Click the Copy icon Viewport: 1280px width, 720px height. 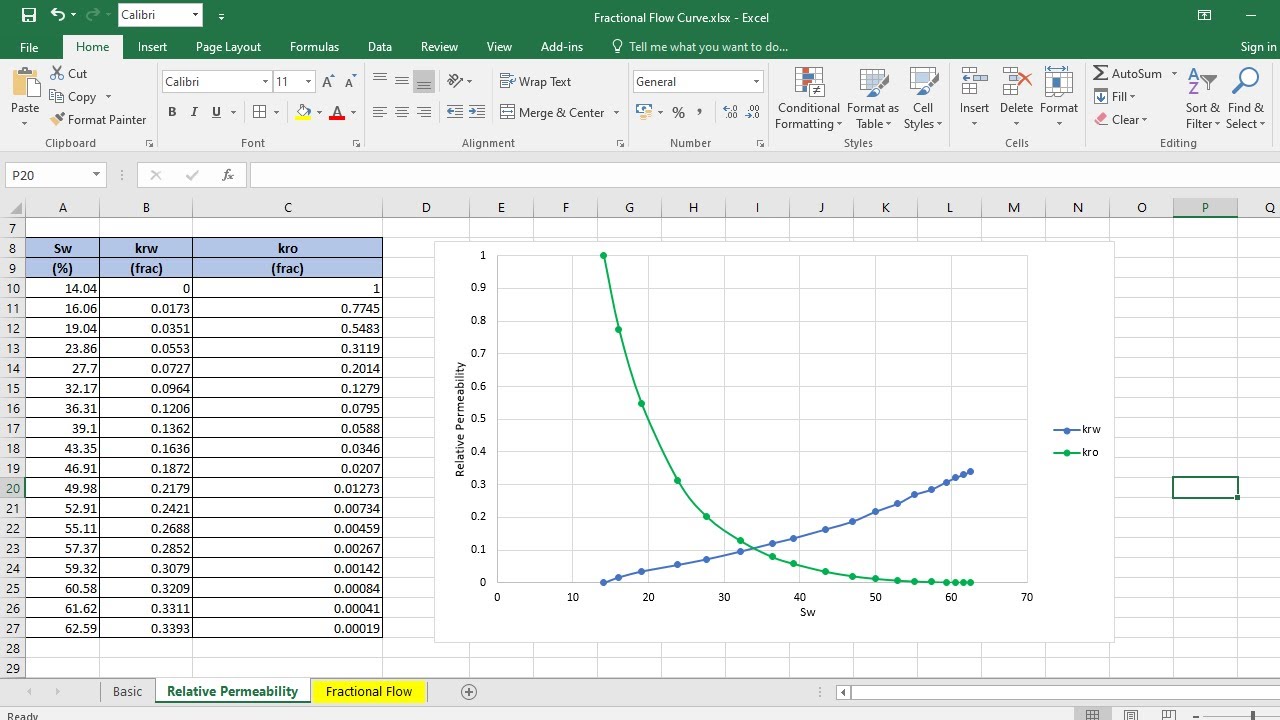[x=56, y=96]
